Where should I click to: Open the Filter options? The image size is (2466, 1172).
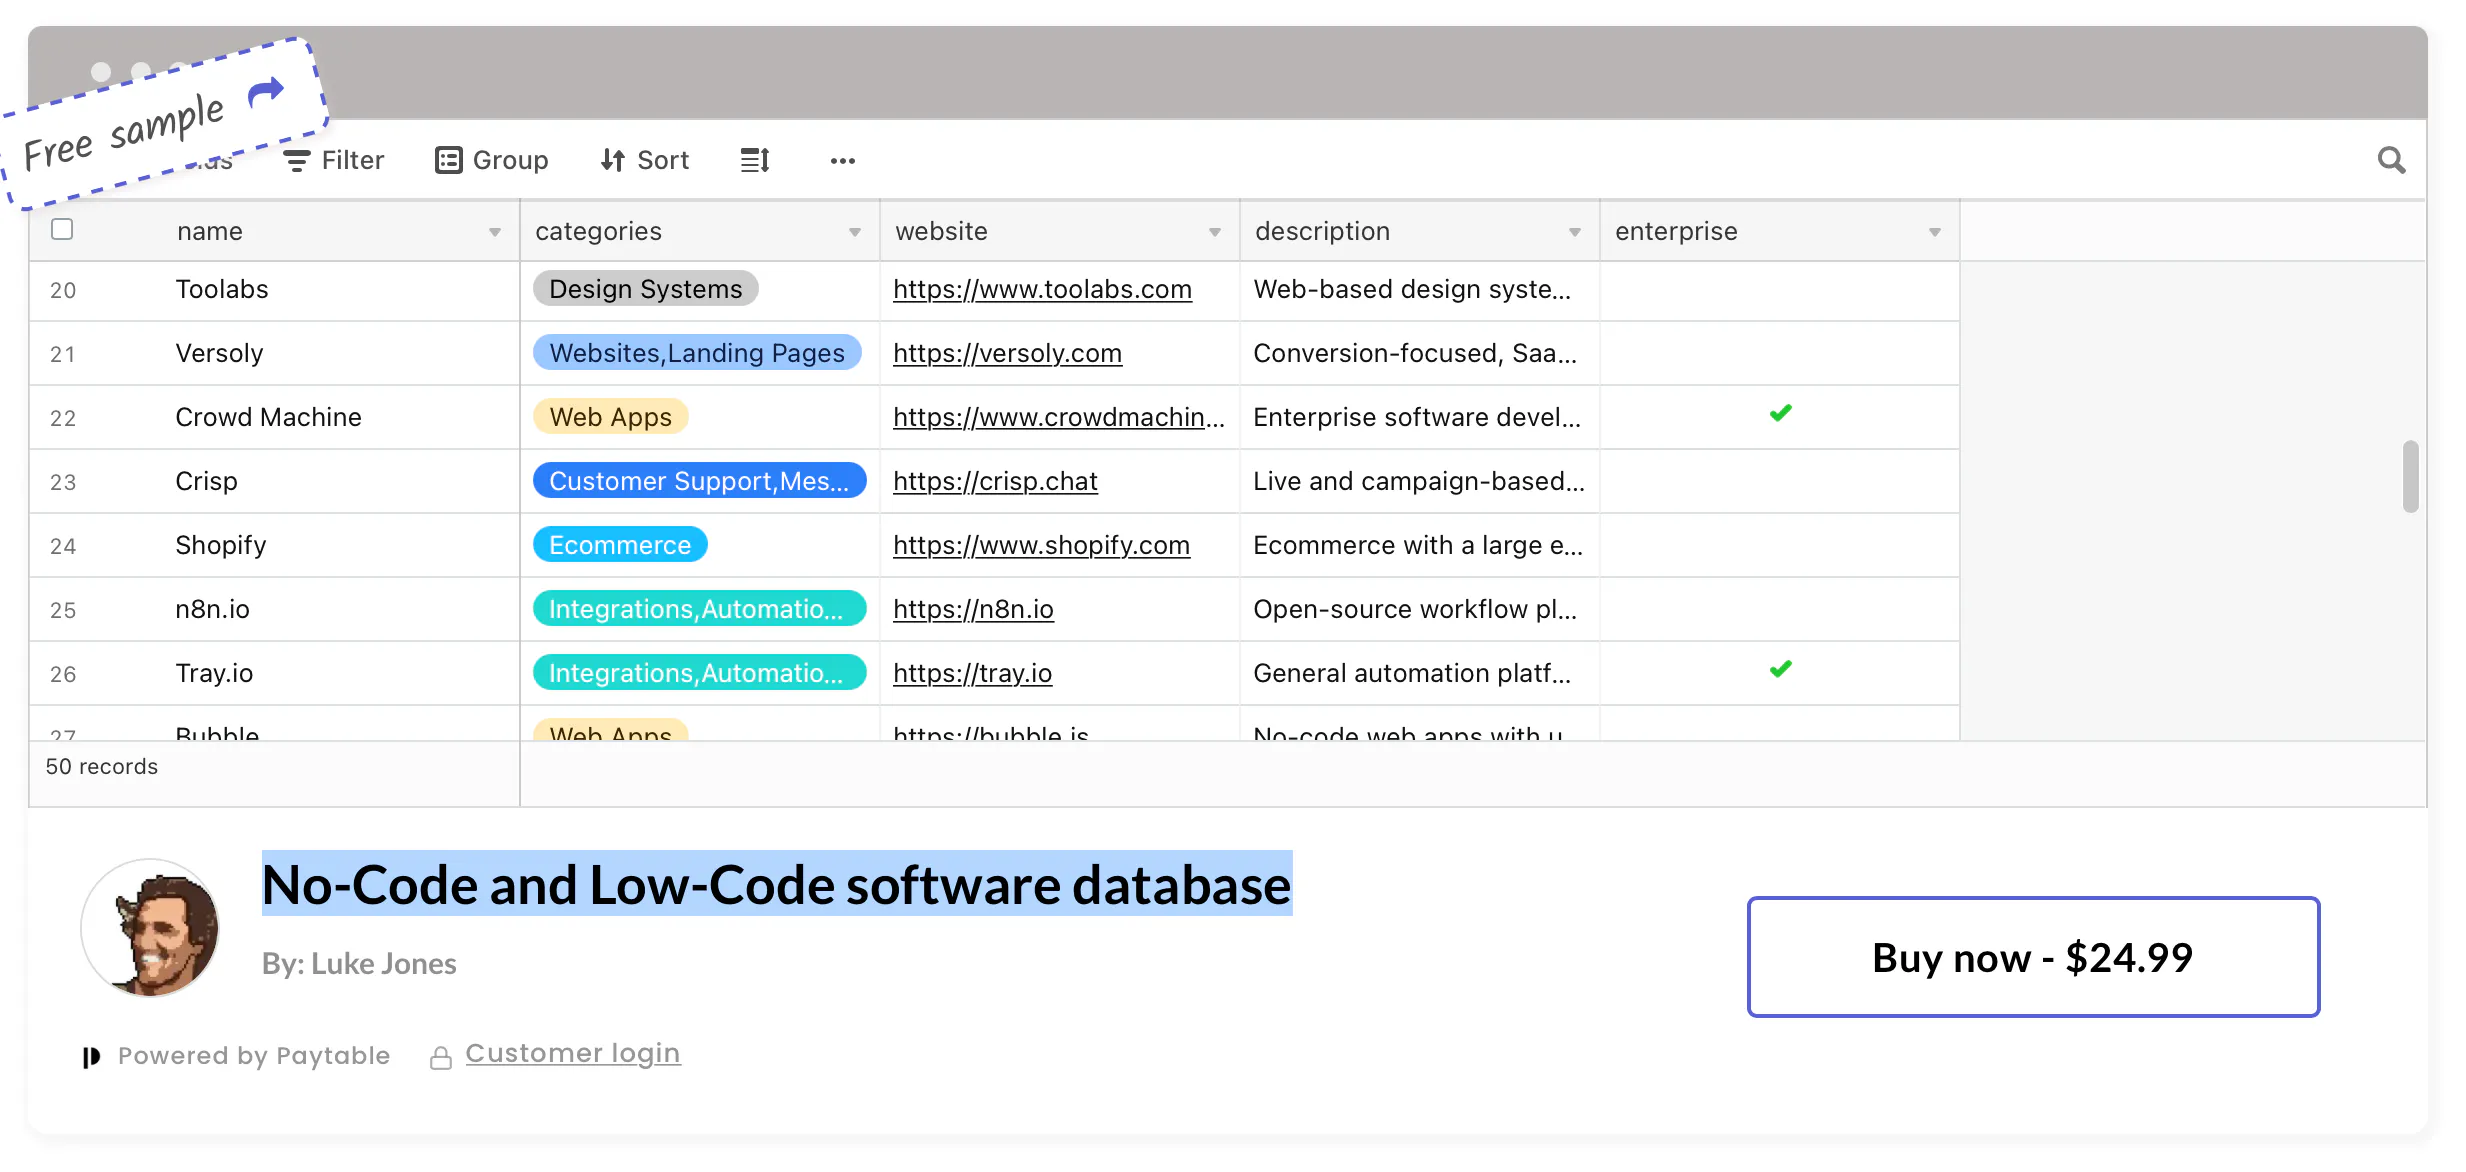(x=333, y=160)
